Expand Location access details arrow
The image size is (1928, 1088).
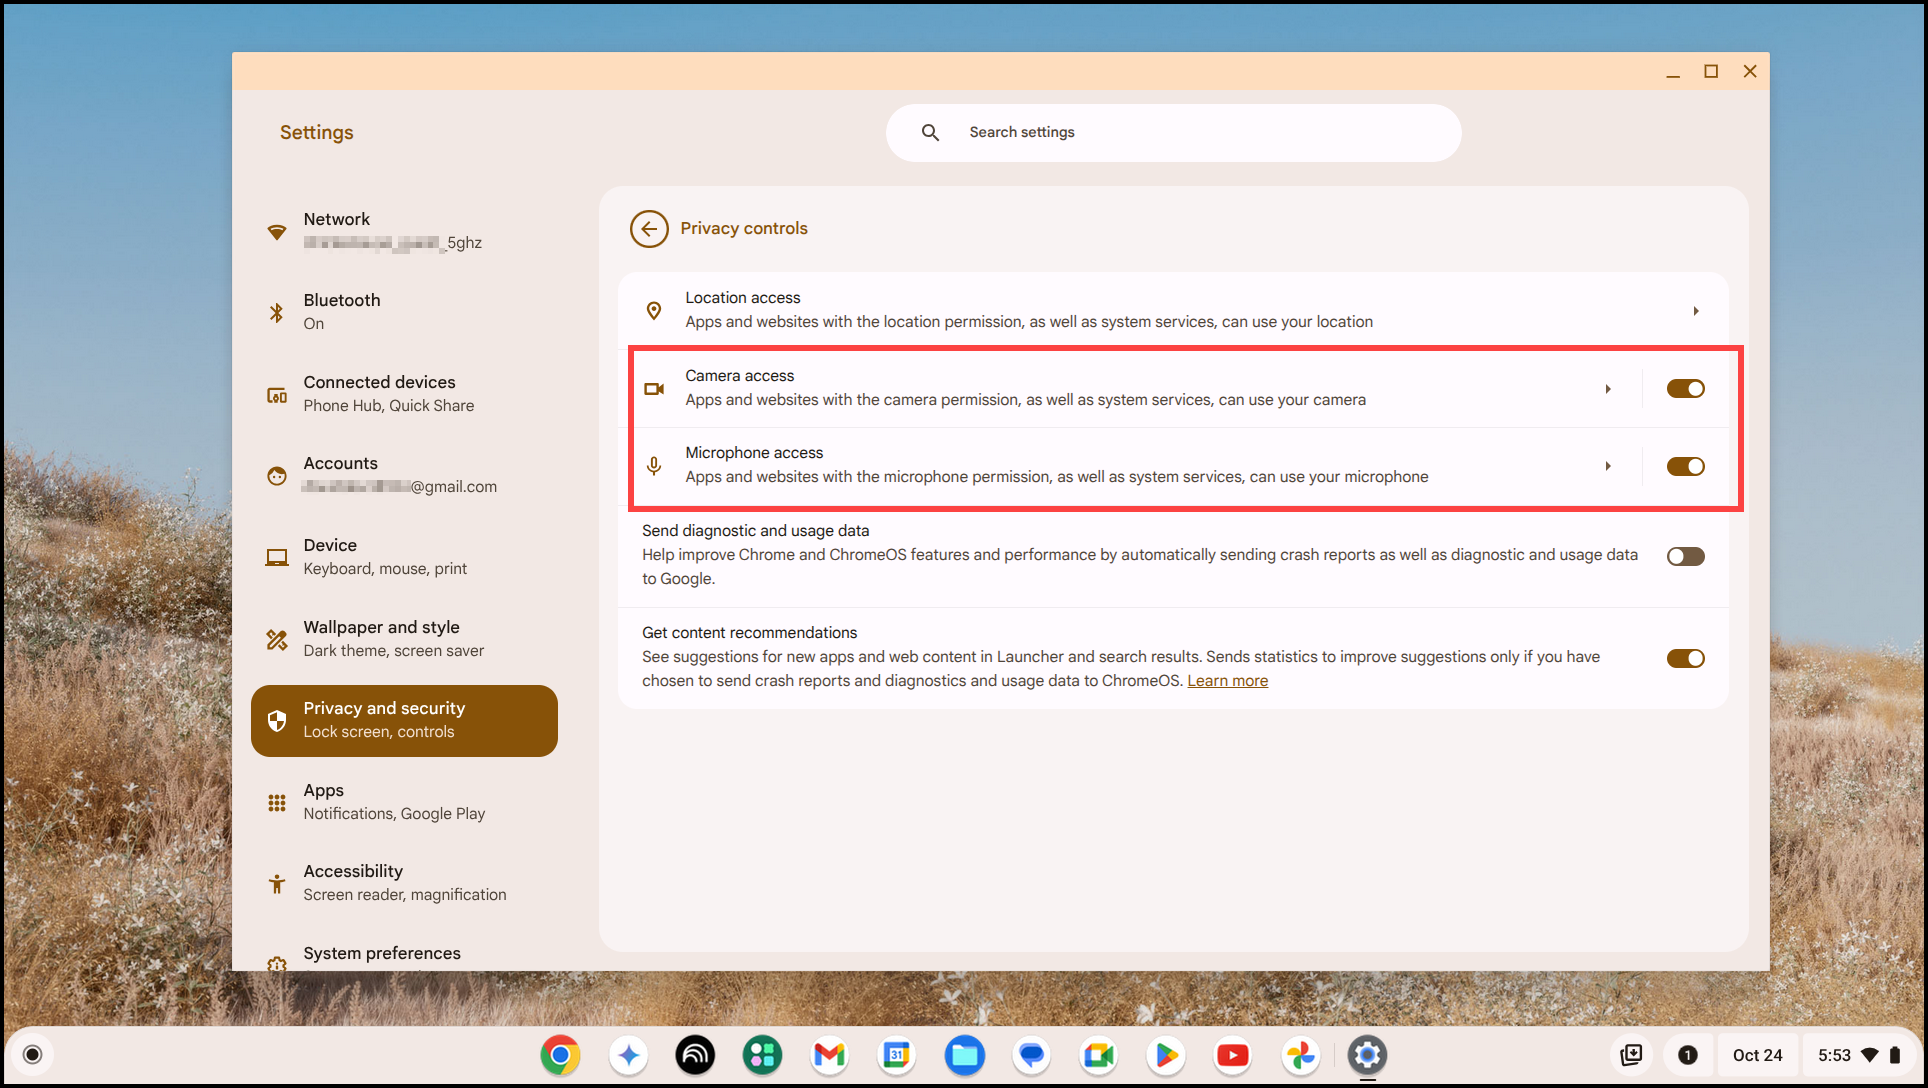1696,311
